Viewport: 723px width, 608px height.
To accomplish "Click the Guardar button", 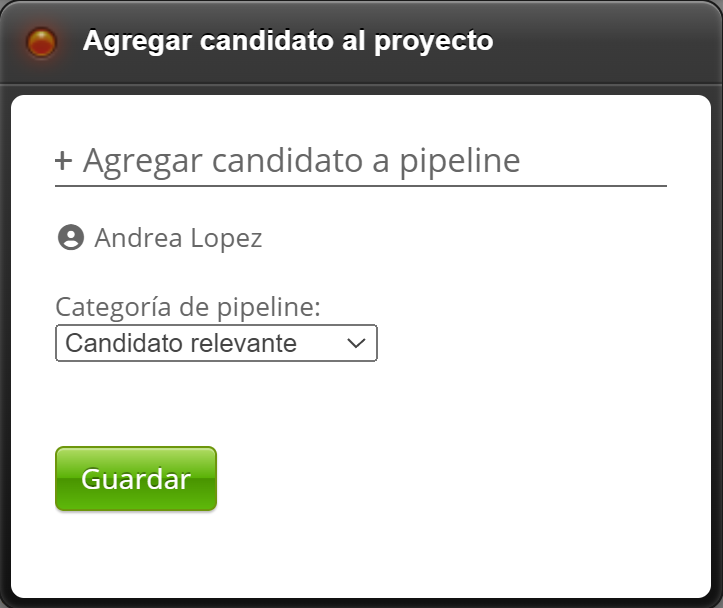I will 136,479.
